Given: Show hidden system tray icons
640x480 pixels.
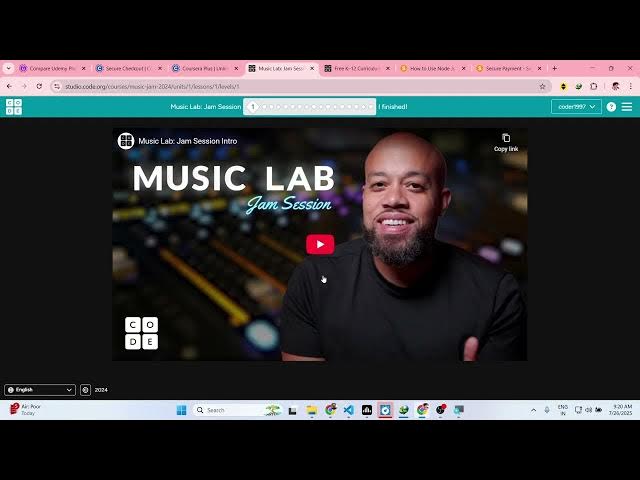Looking at the screenshot, I should pyautogui.click(x=533, y=410).
